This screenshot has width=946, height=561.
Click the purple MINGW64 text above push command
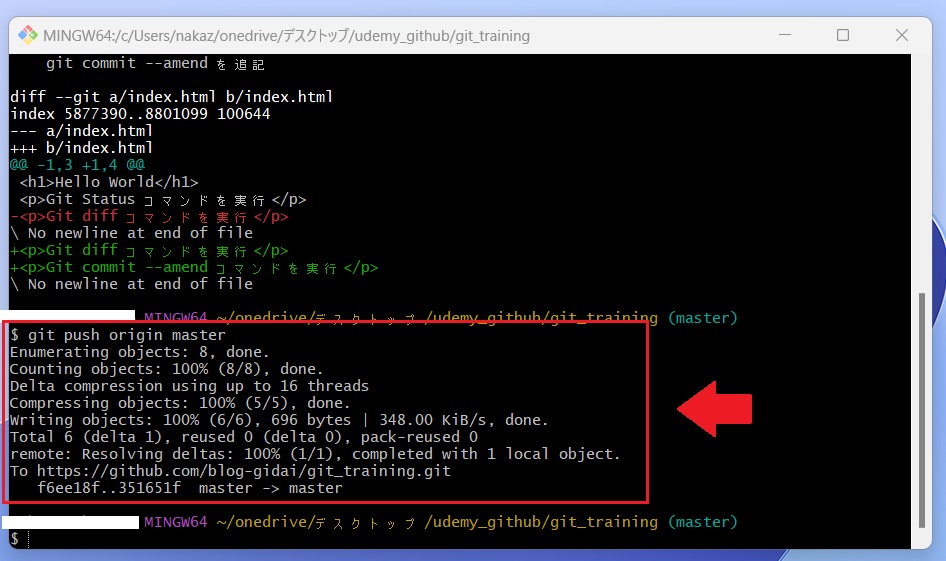(176, 318)
